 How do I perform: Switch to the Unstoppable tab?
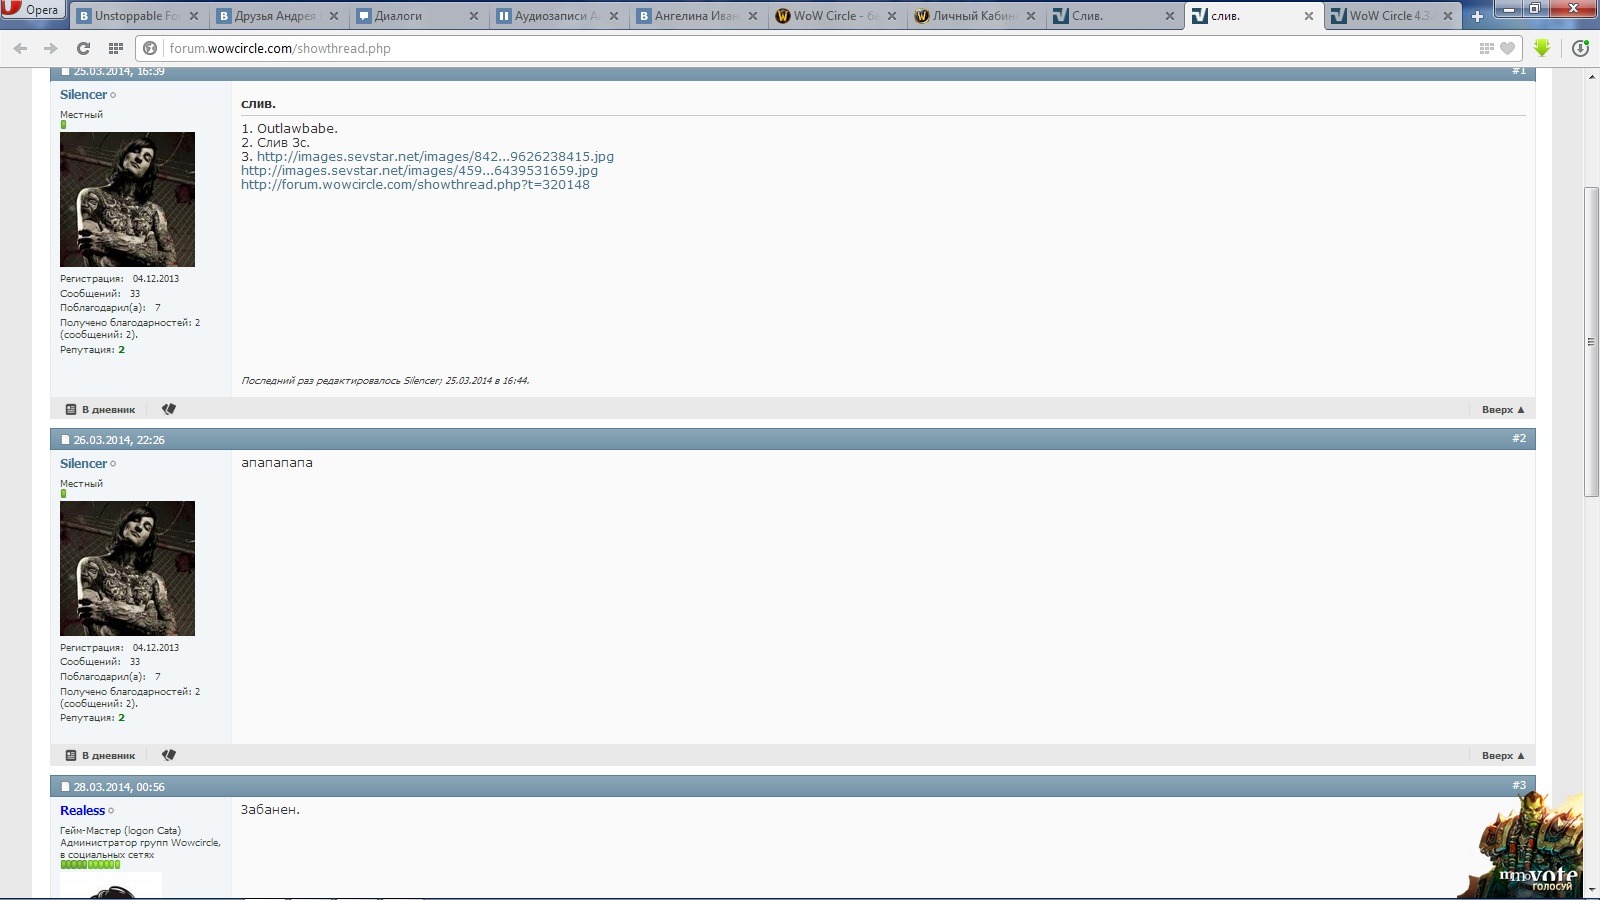(135, 16)
